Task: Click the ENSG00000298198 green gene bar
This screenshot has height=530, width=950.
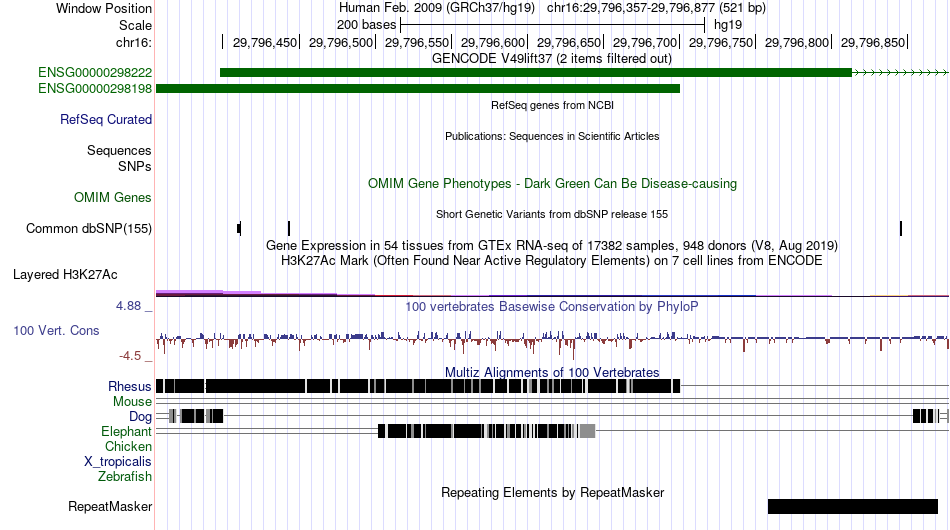Action: click(x=418, y=88)
